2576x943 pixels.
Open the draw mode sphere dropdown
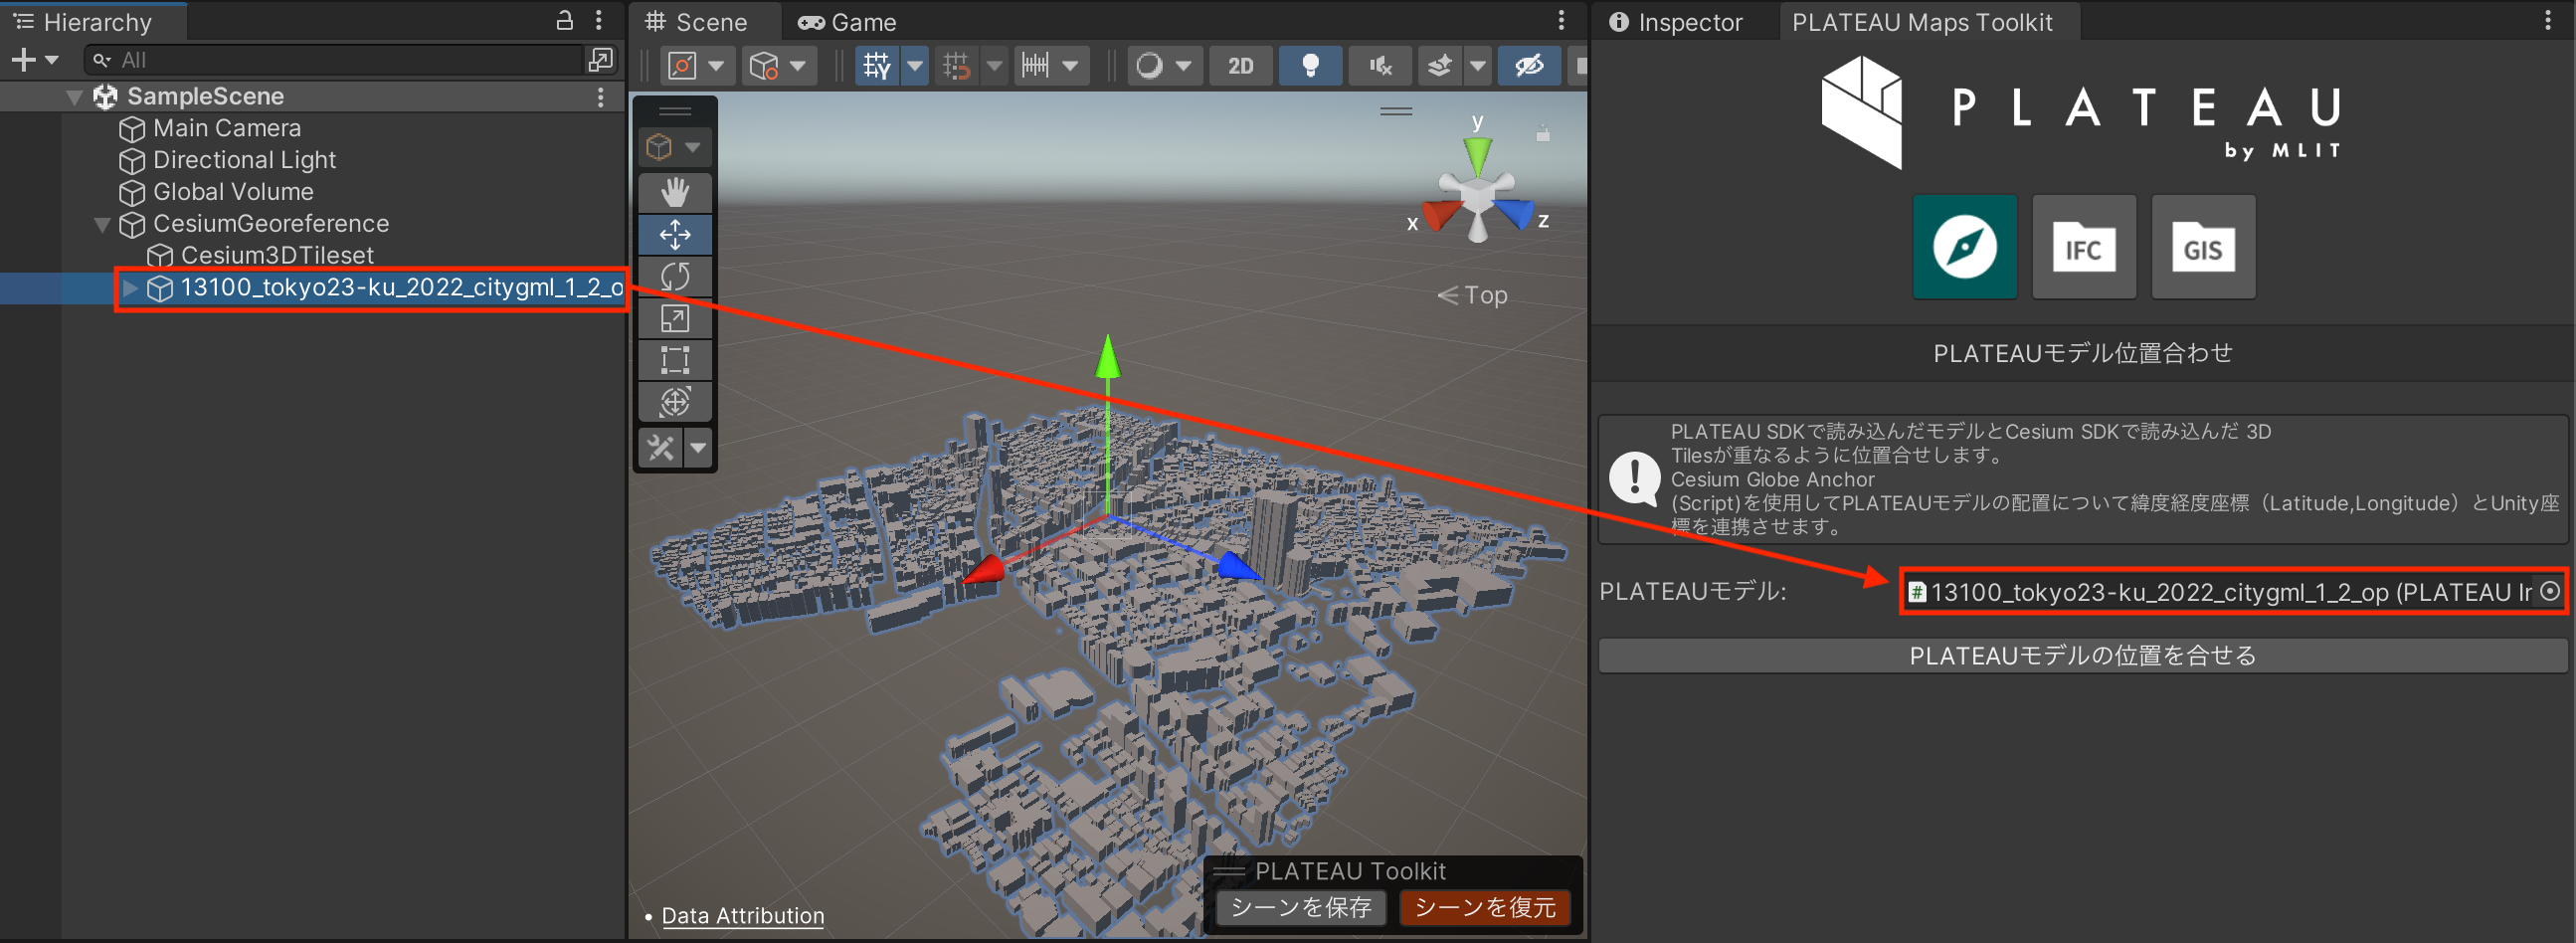pyautogui.click(x=1164, y=66)
